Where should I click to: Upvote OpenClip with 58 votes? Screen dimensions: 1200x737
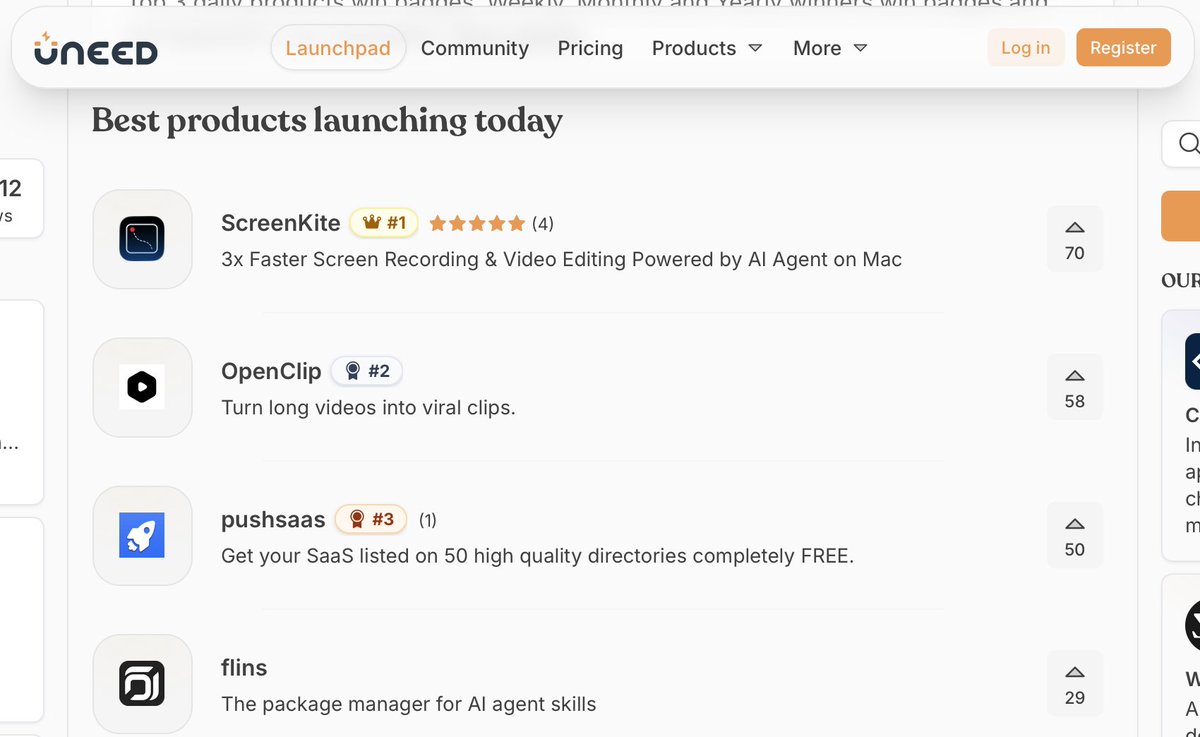click(x=1075, y=387)
